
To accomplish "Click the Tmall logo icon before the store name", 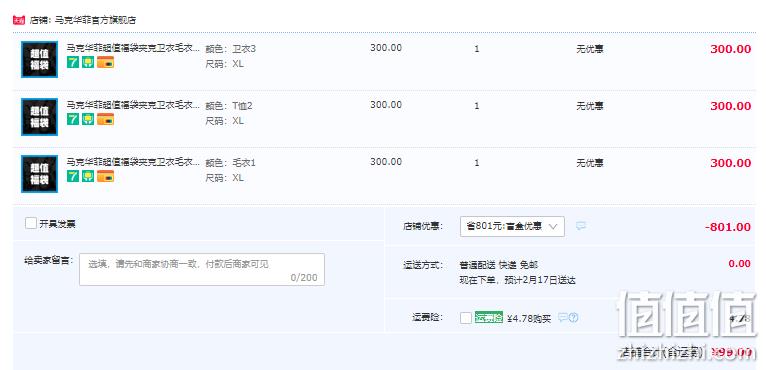I will click(x=19, y=20).
